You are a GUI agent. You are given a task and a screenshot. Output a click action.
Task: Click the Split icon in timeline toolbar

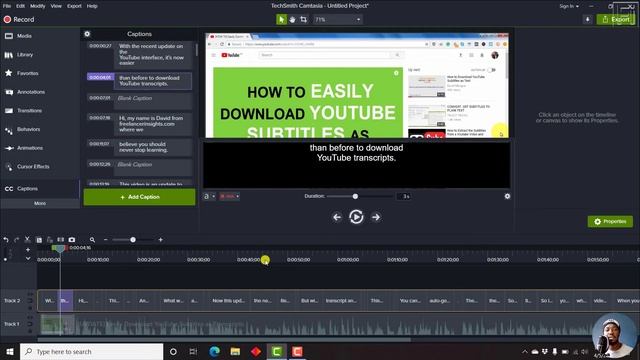(x=61, y=240)
